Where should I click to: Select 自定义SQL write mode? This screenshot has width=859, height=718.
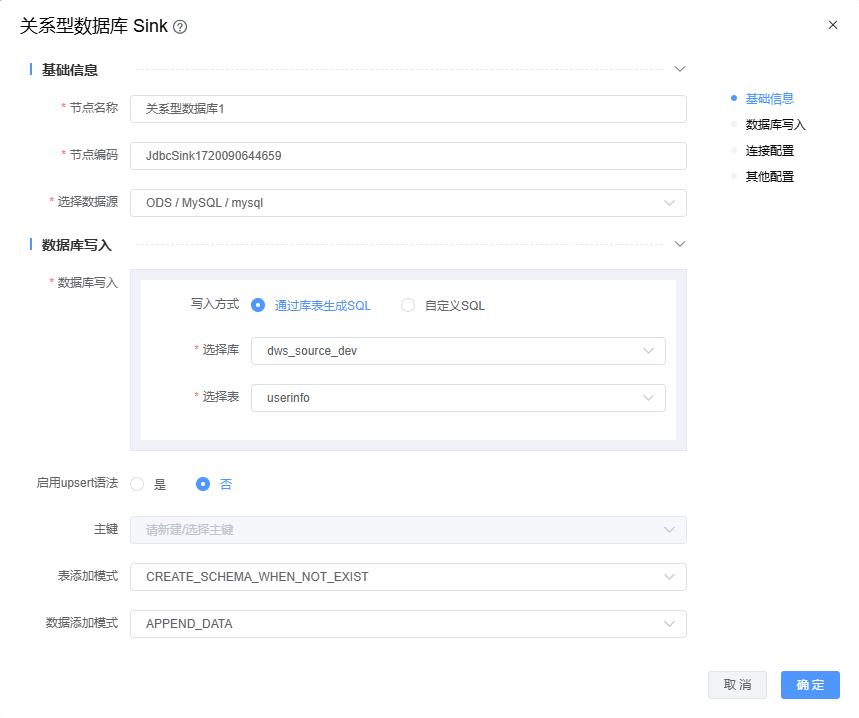click(408, 306)
